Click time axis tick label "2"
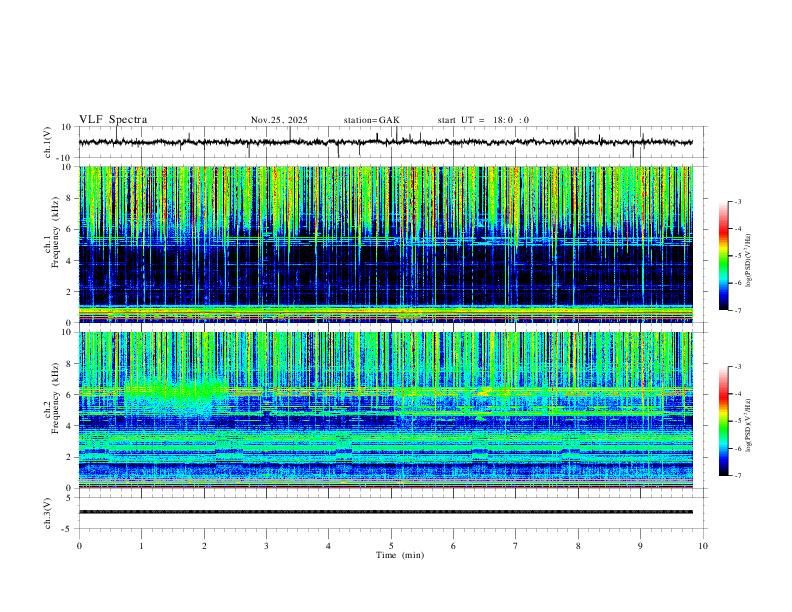 pyautogui.click(x=204, y=546)
